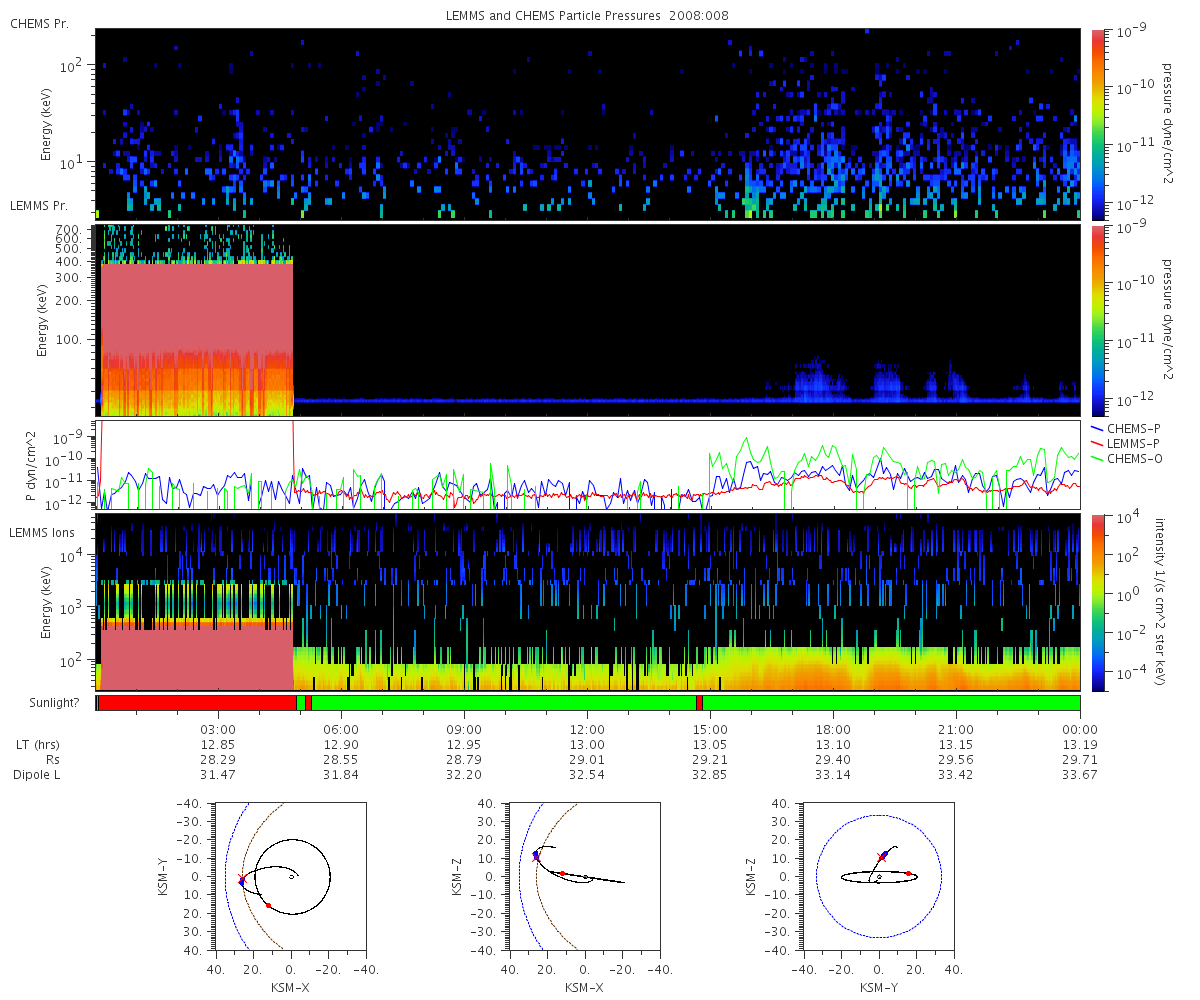Click the KSM-X versus KSM-Y orbit plot
Screen dimensions: 1200x1000
pyautogui.click(x=290, y=876)
